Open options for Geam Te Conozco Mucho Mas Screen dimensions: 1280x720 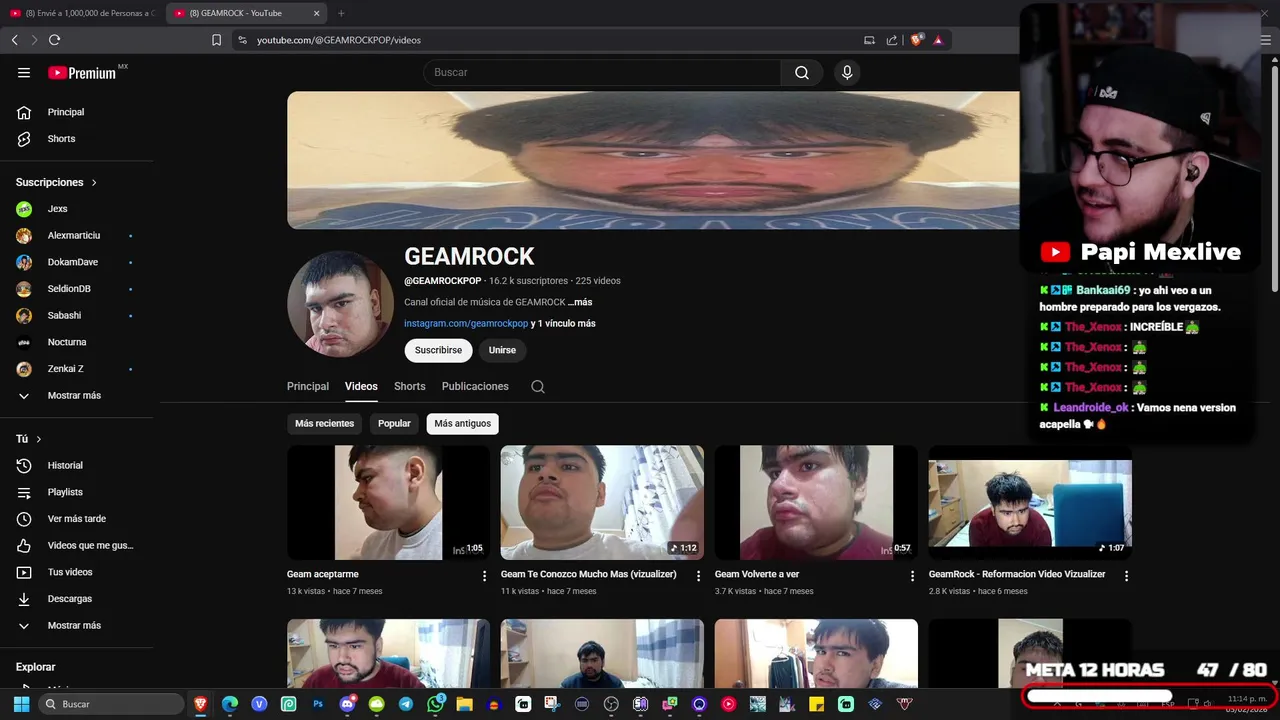pos(698,576)
